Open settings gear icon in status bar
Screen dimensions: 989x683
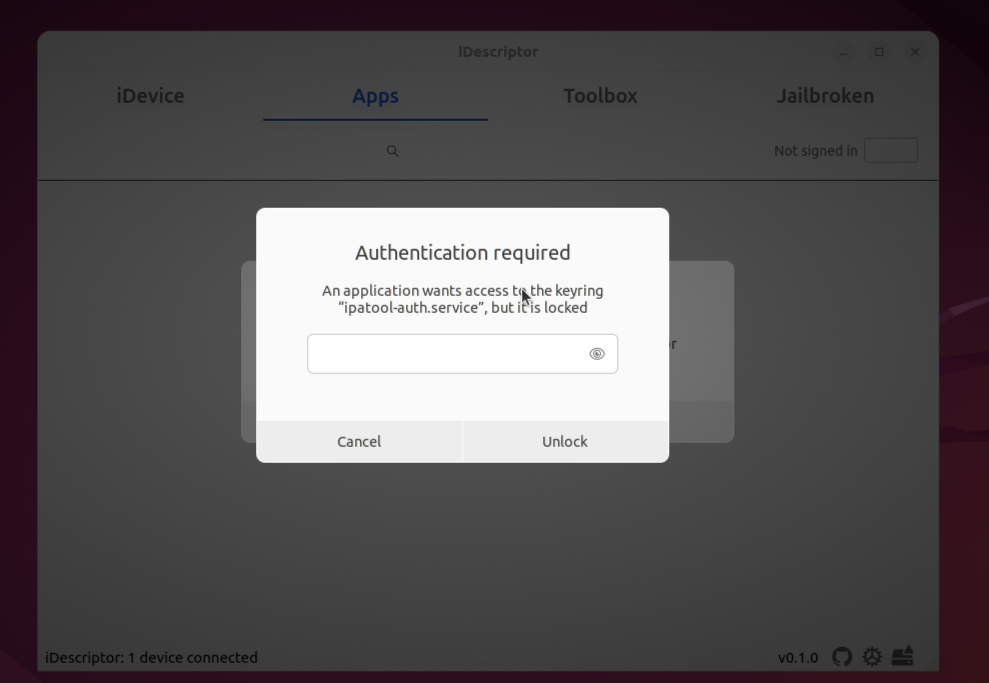click(x=872, y=657)
